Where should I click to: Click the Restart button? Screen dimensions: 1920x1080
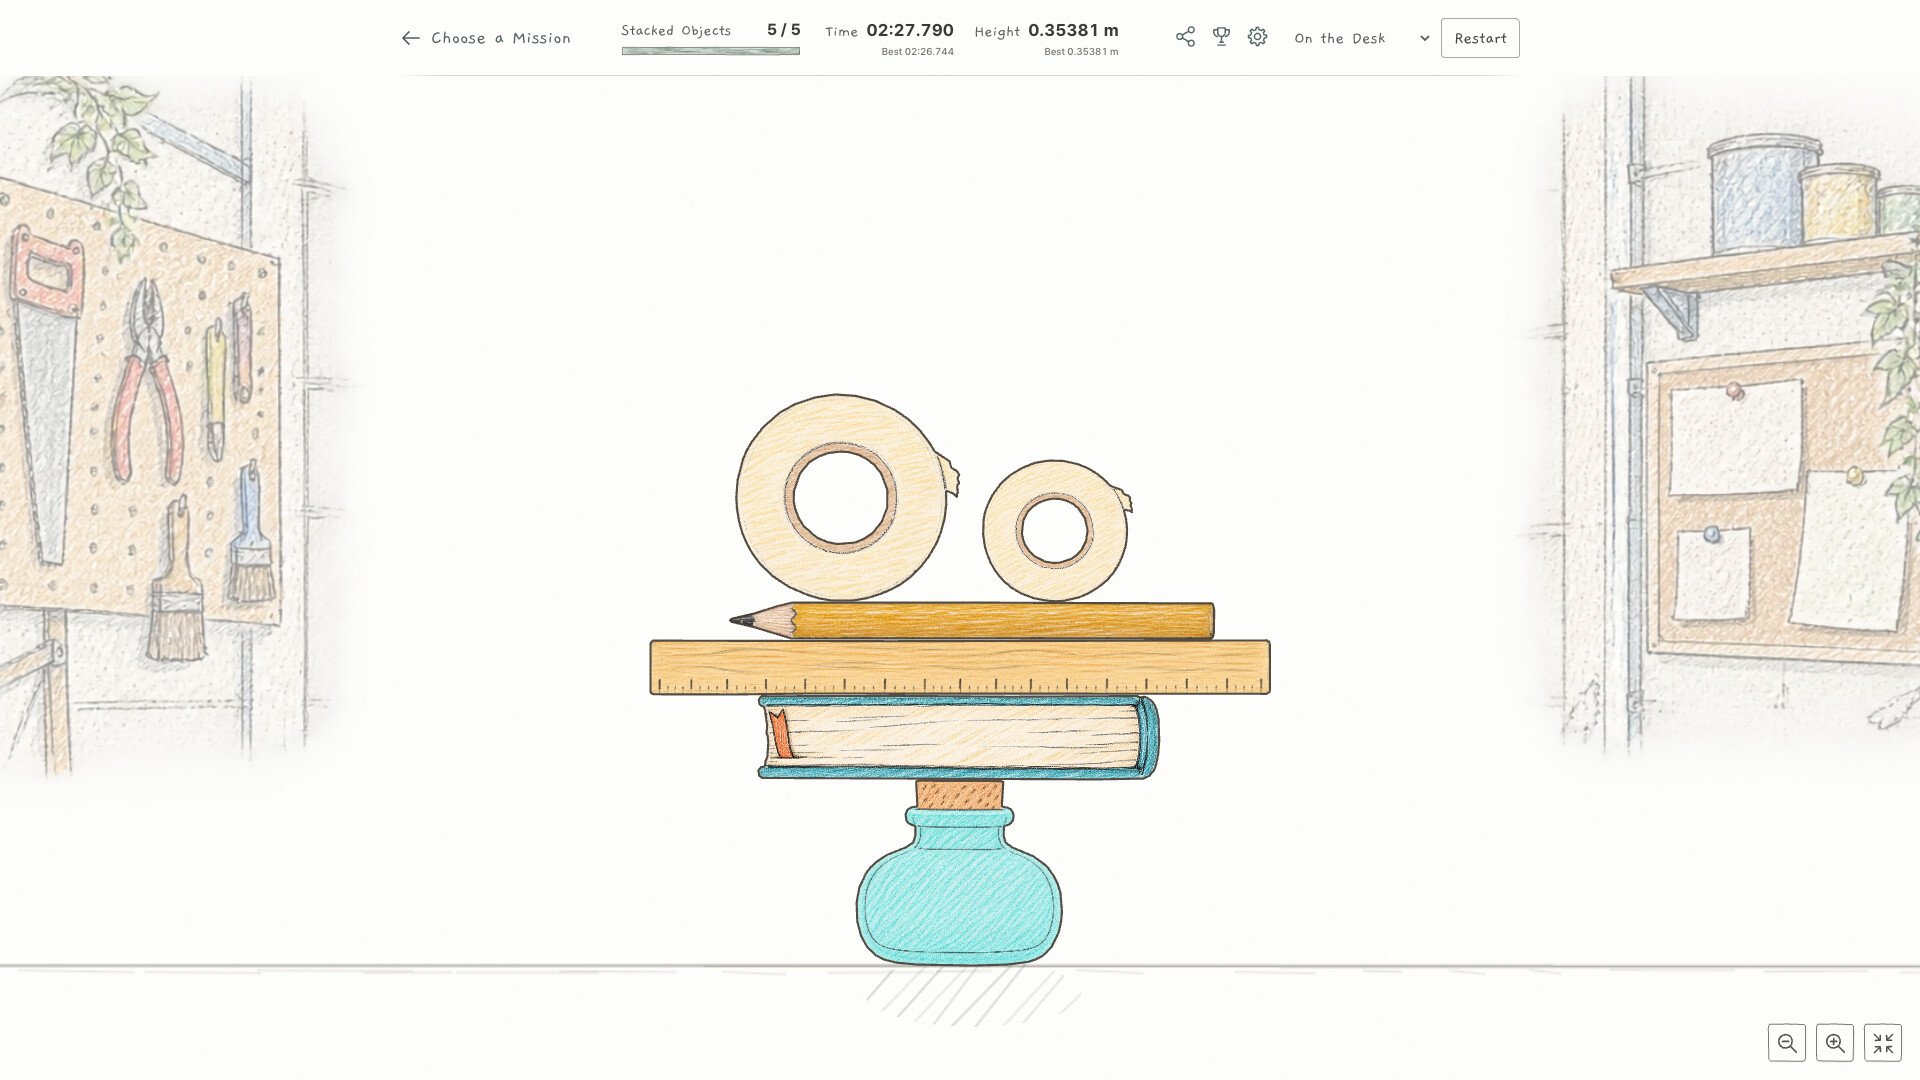(x=1480, y=38)
